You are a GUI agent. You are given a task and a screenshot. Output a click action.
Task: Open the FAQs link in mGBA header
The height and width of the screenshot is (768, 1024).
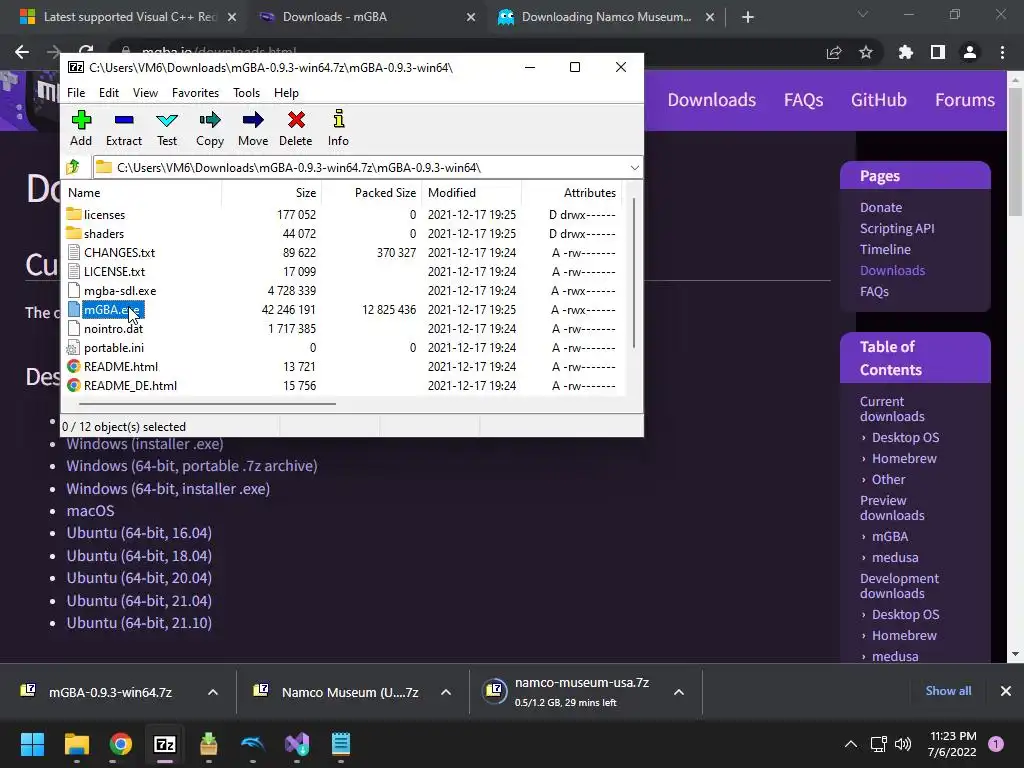coord(803,100)
